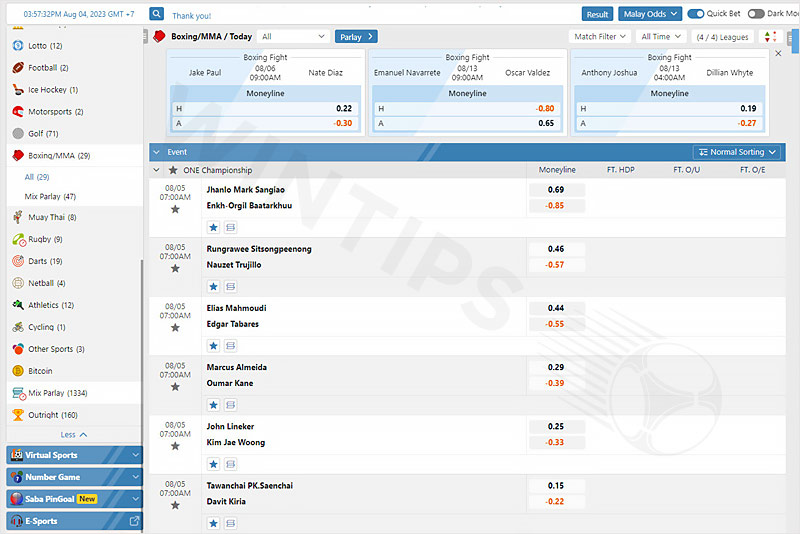This screenshot has height=534, width=800.
Task: Click red/green odds arrows display icon
Action: pos(770,37)
